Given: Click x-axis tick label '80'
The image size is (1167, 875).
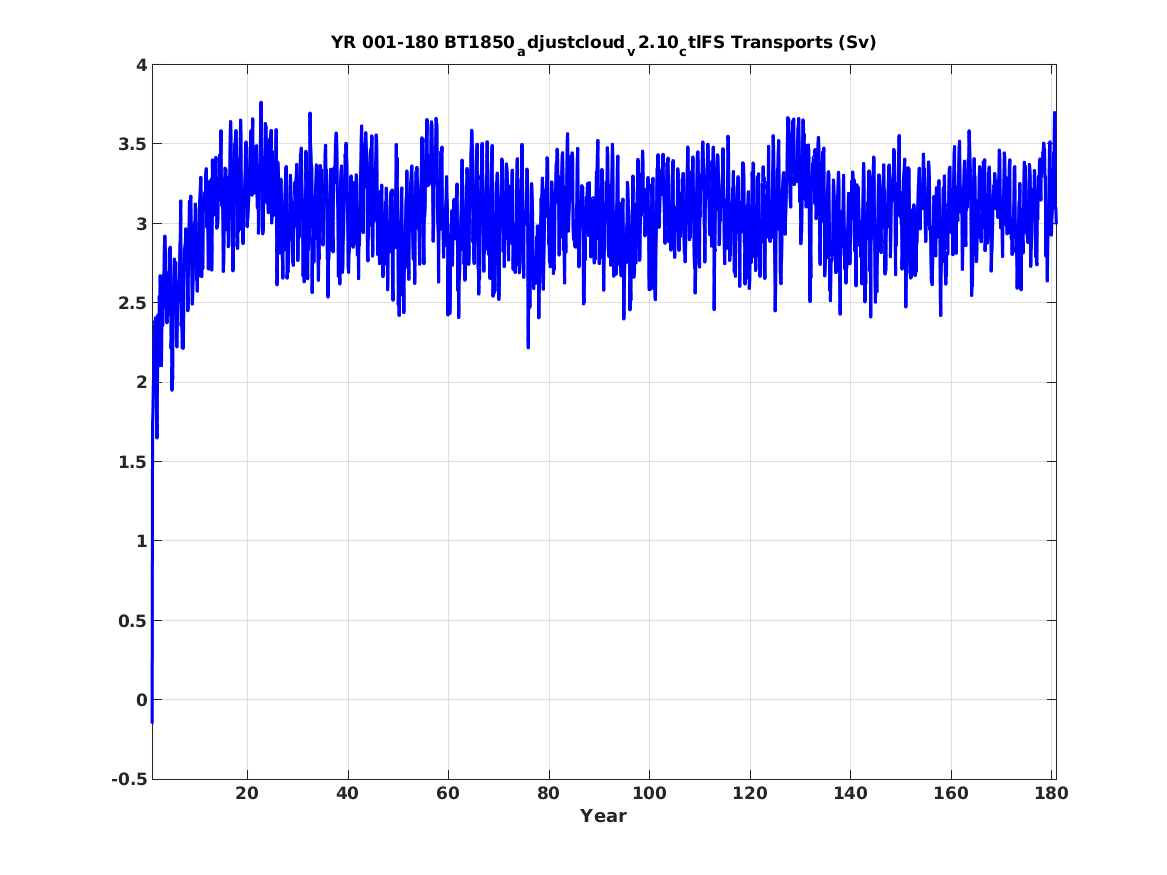Looking at the screenshot, I should point(549,794).
